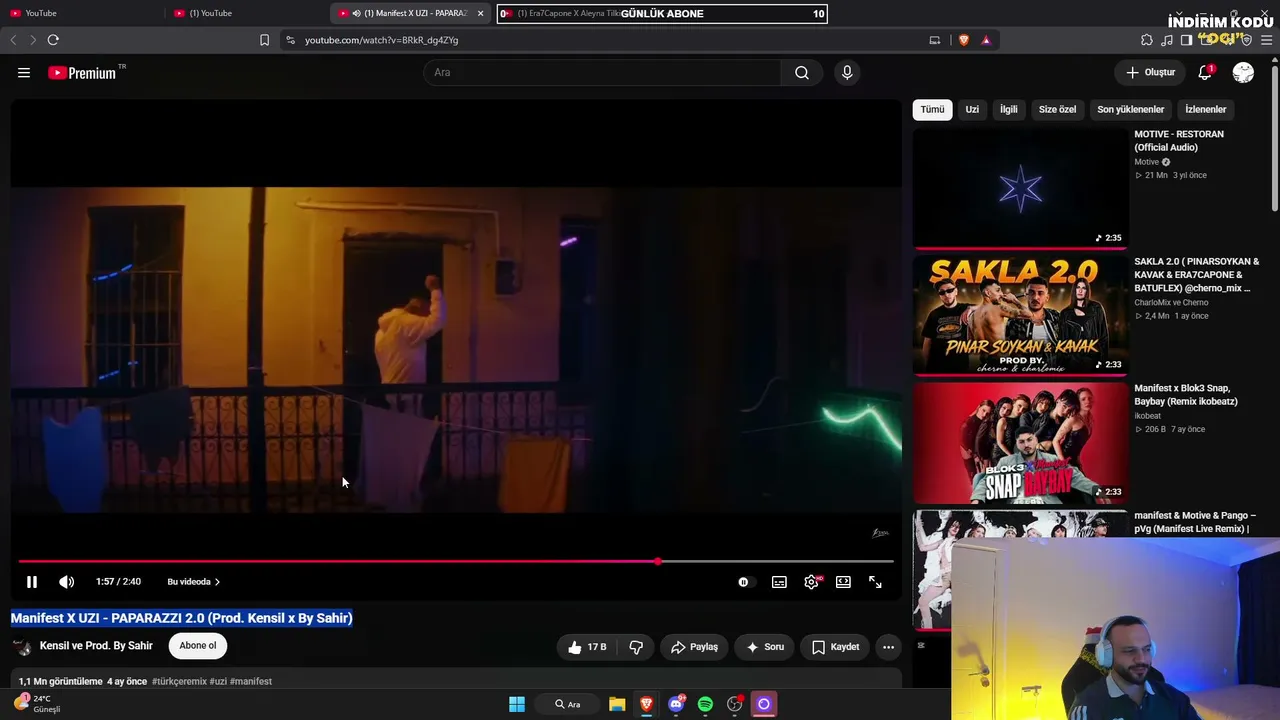1280x720 pixels.
Task: Dislike this video
Action: click(x=636, y=647)
